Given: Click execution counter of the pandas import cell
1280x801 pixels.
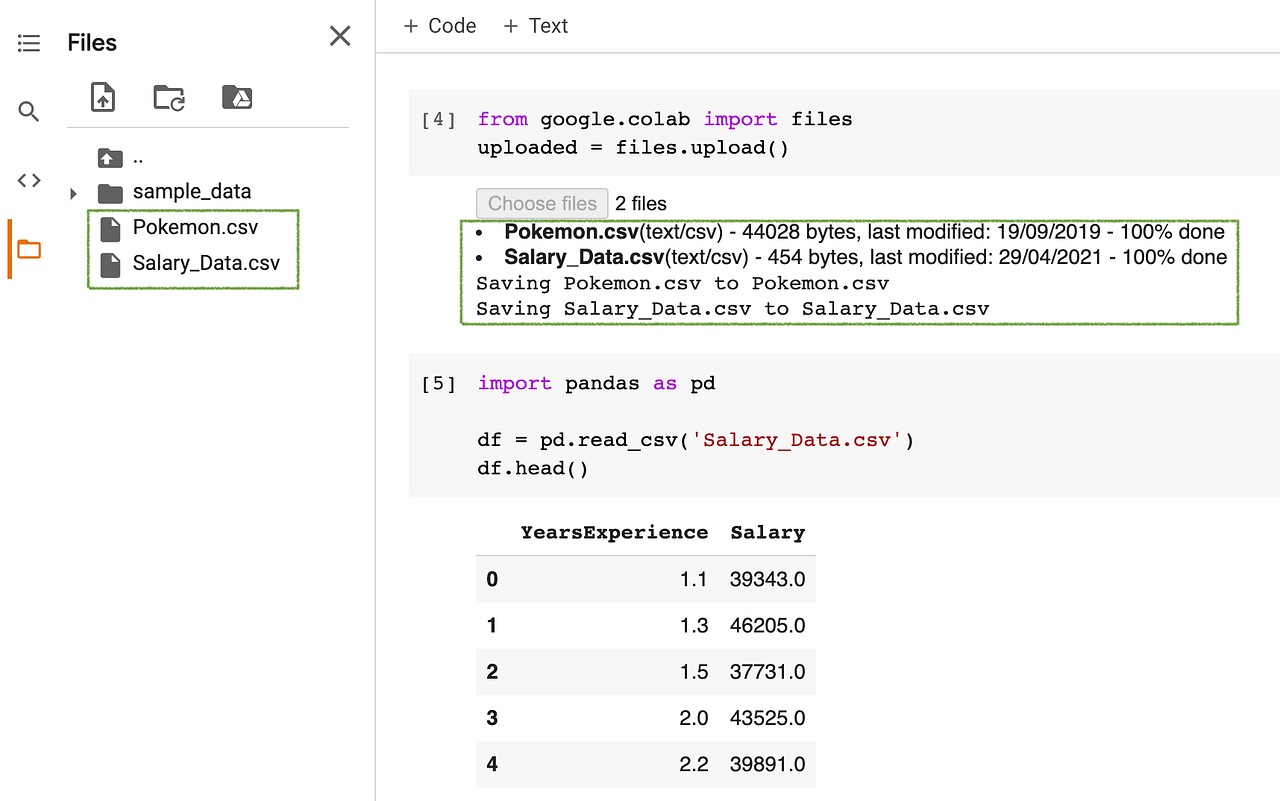Looking at the screenshot, I should pyautogui.click(x=438, y=383).
